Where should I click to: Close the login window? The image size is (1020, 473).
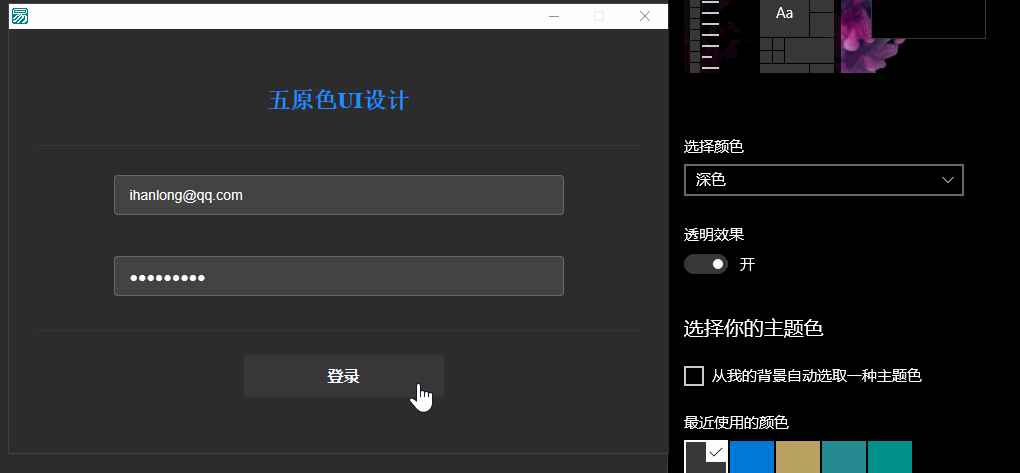point(645,16)
